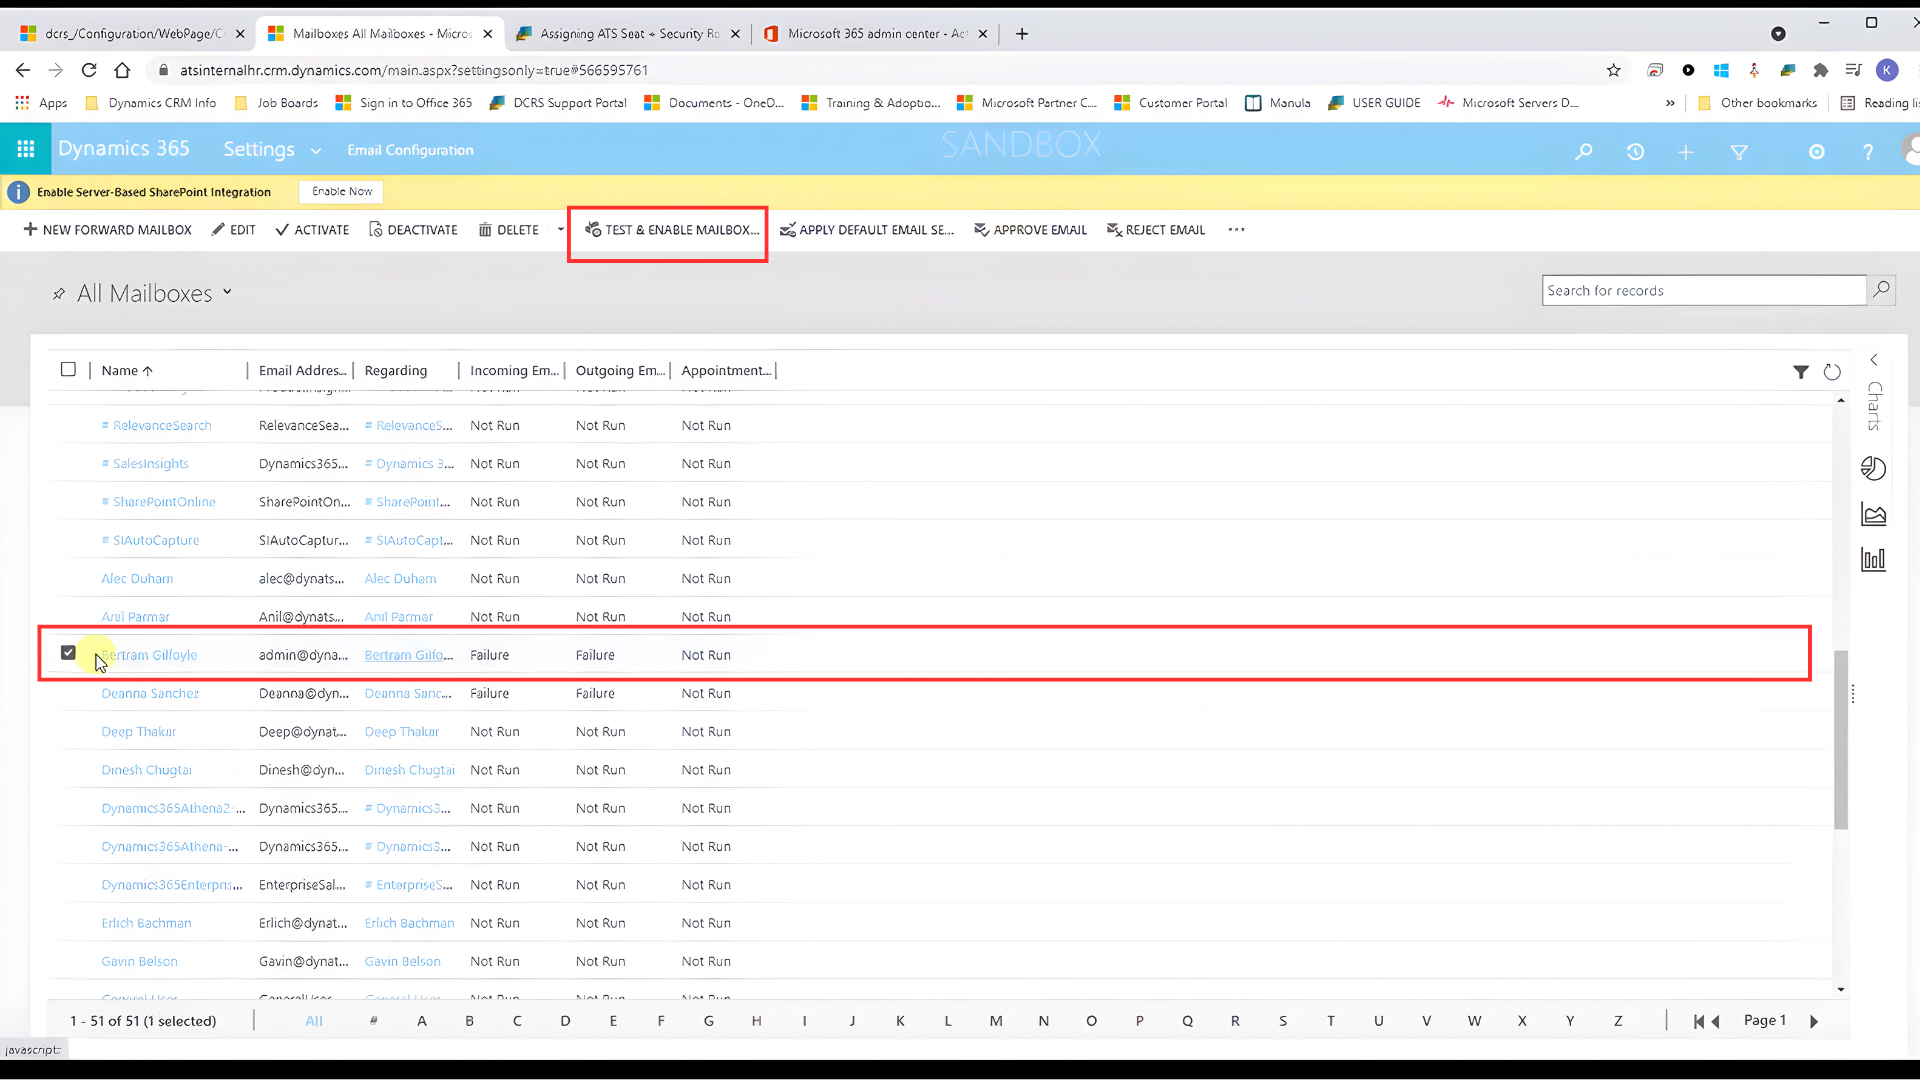Open Other bookmarks folder

click(x=1757, y=103)
